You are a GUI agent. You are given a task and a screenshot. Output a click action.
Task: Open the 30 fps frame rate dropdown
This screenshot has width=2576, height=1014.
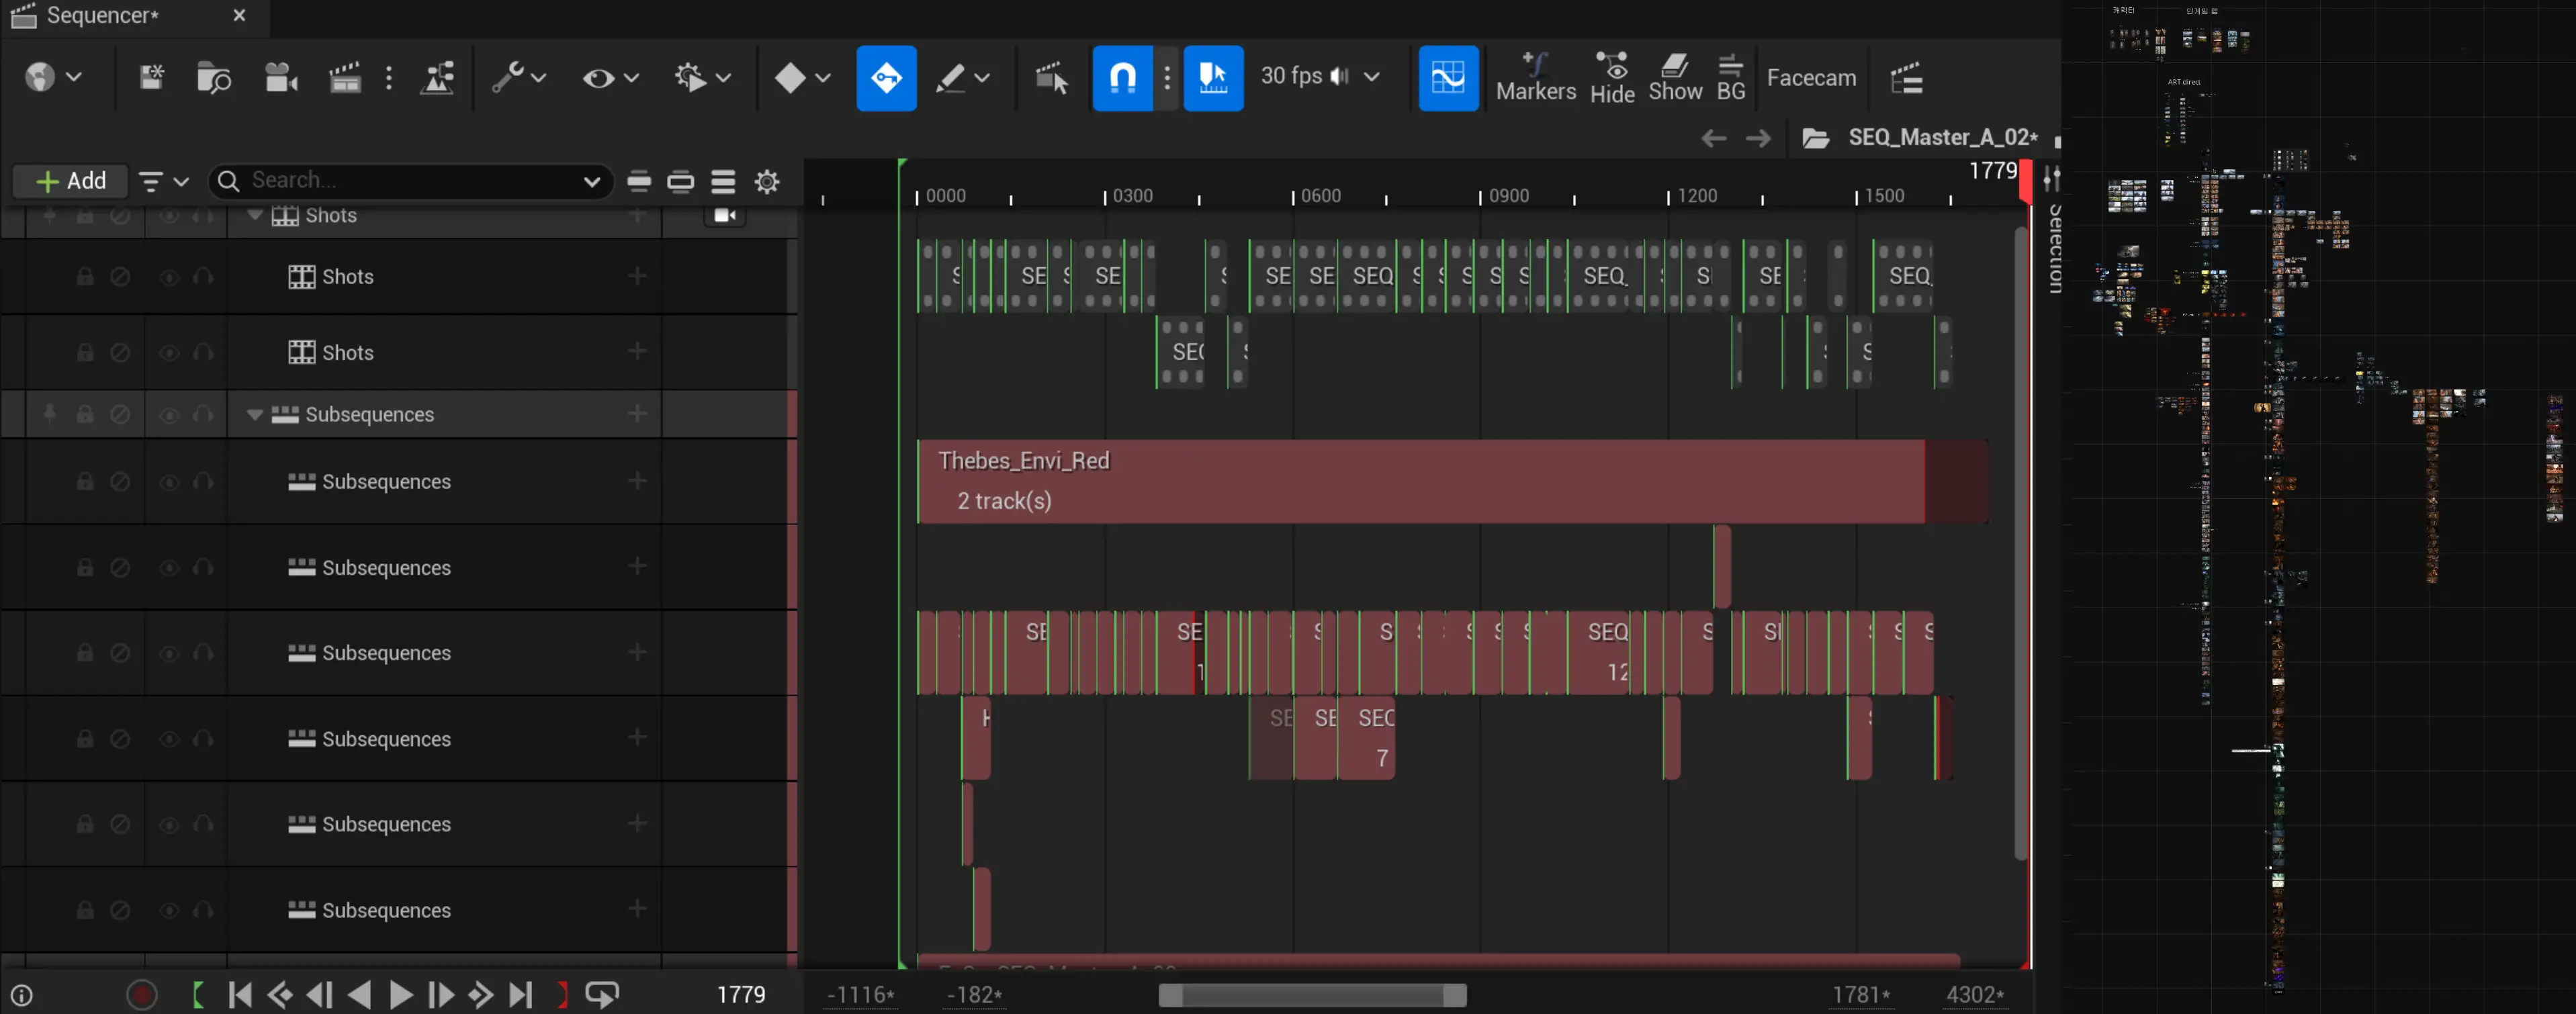[x=1320, y=77]
